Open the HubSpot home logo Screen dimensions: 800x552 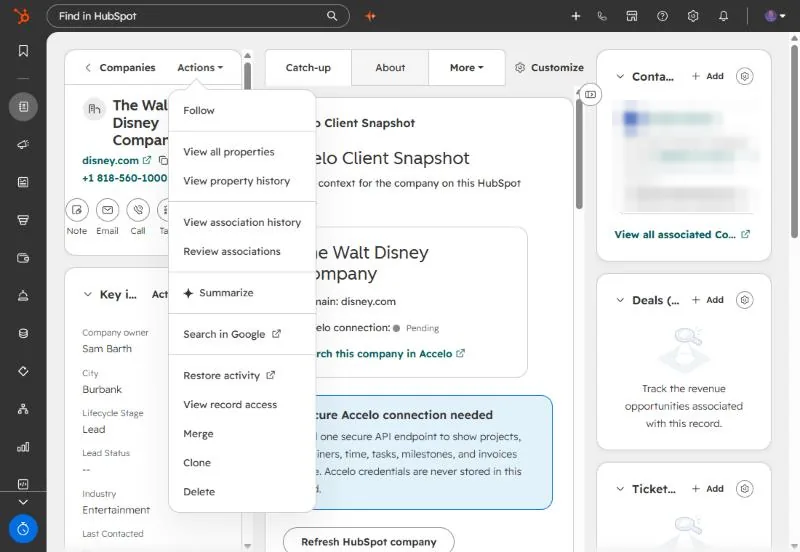coord(21,16)
